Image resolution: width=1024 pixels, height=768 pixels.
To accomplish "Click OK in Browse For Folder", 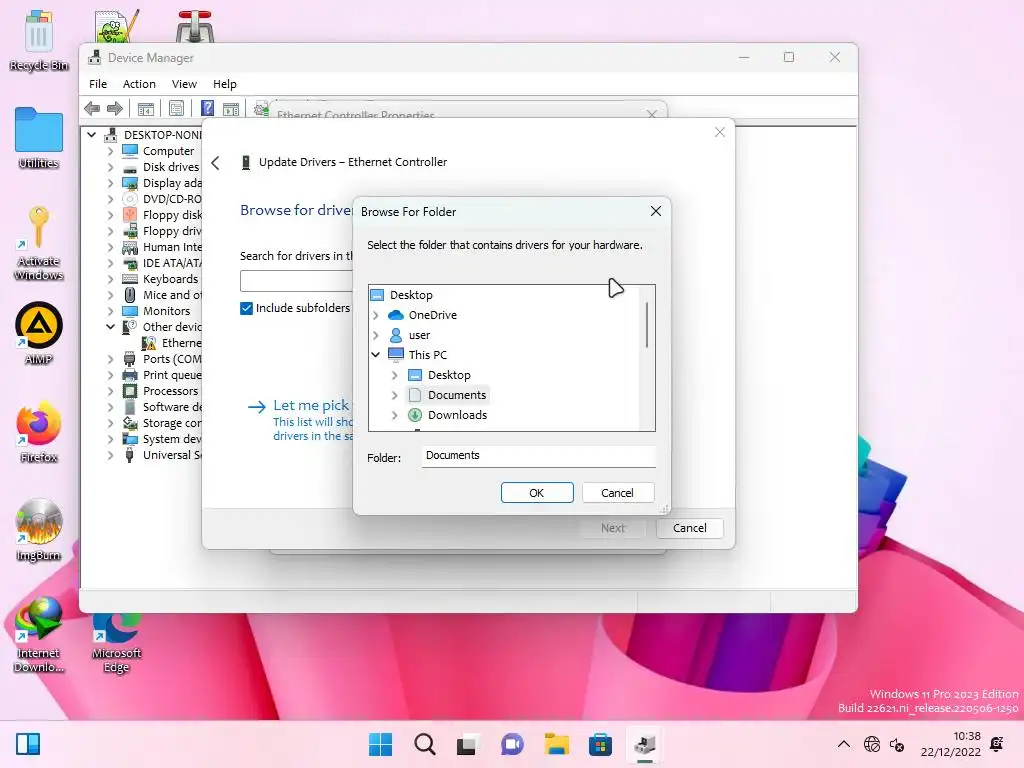I will tap(537, 493).
